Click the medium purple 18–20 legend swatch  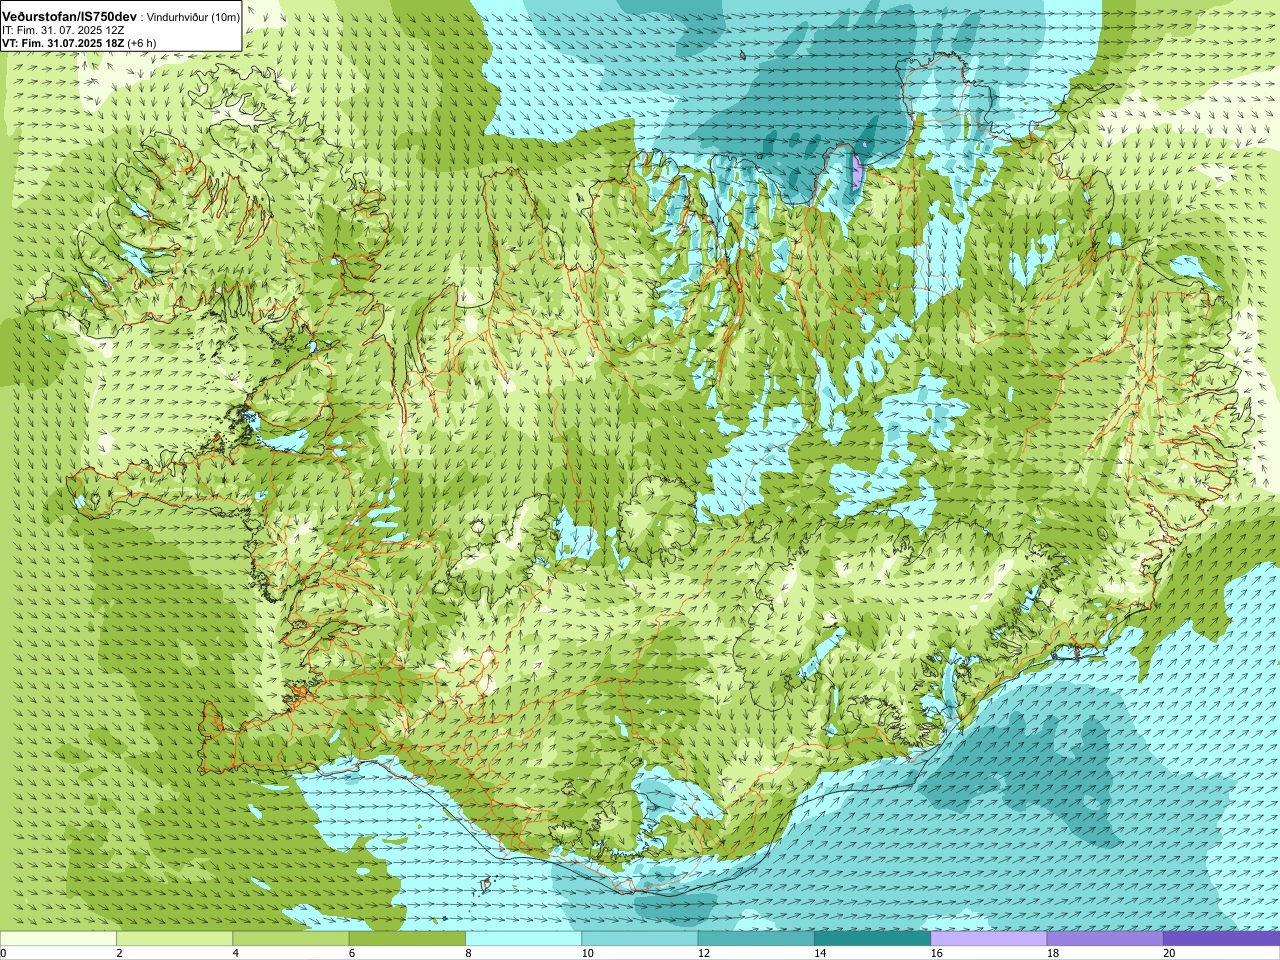click(x=1105, y=939)
